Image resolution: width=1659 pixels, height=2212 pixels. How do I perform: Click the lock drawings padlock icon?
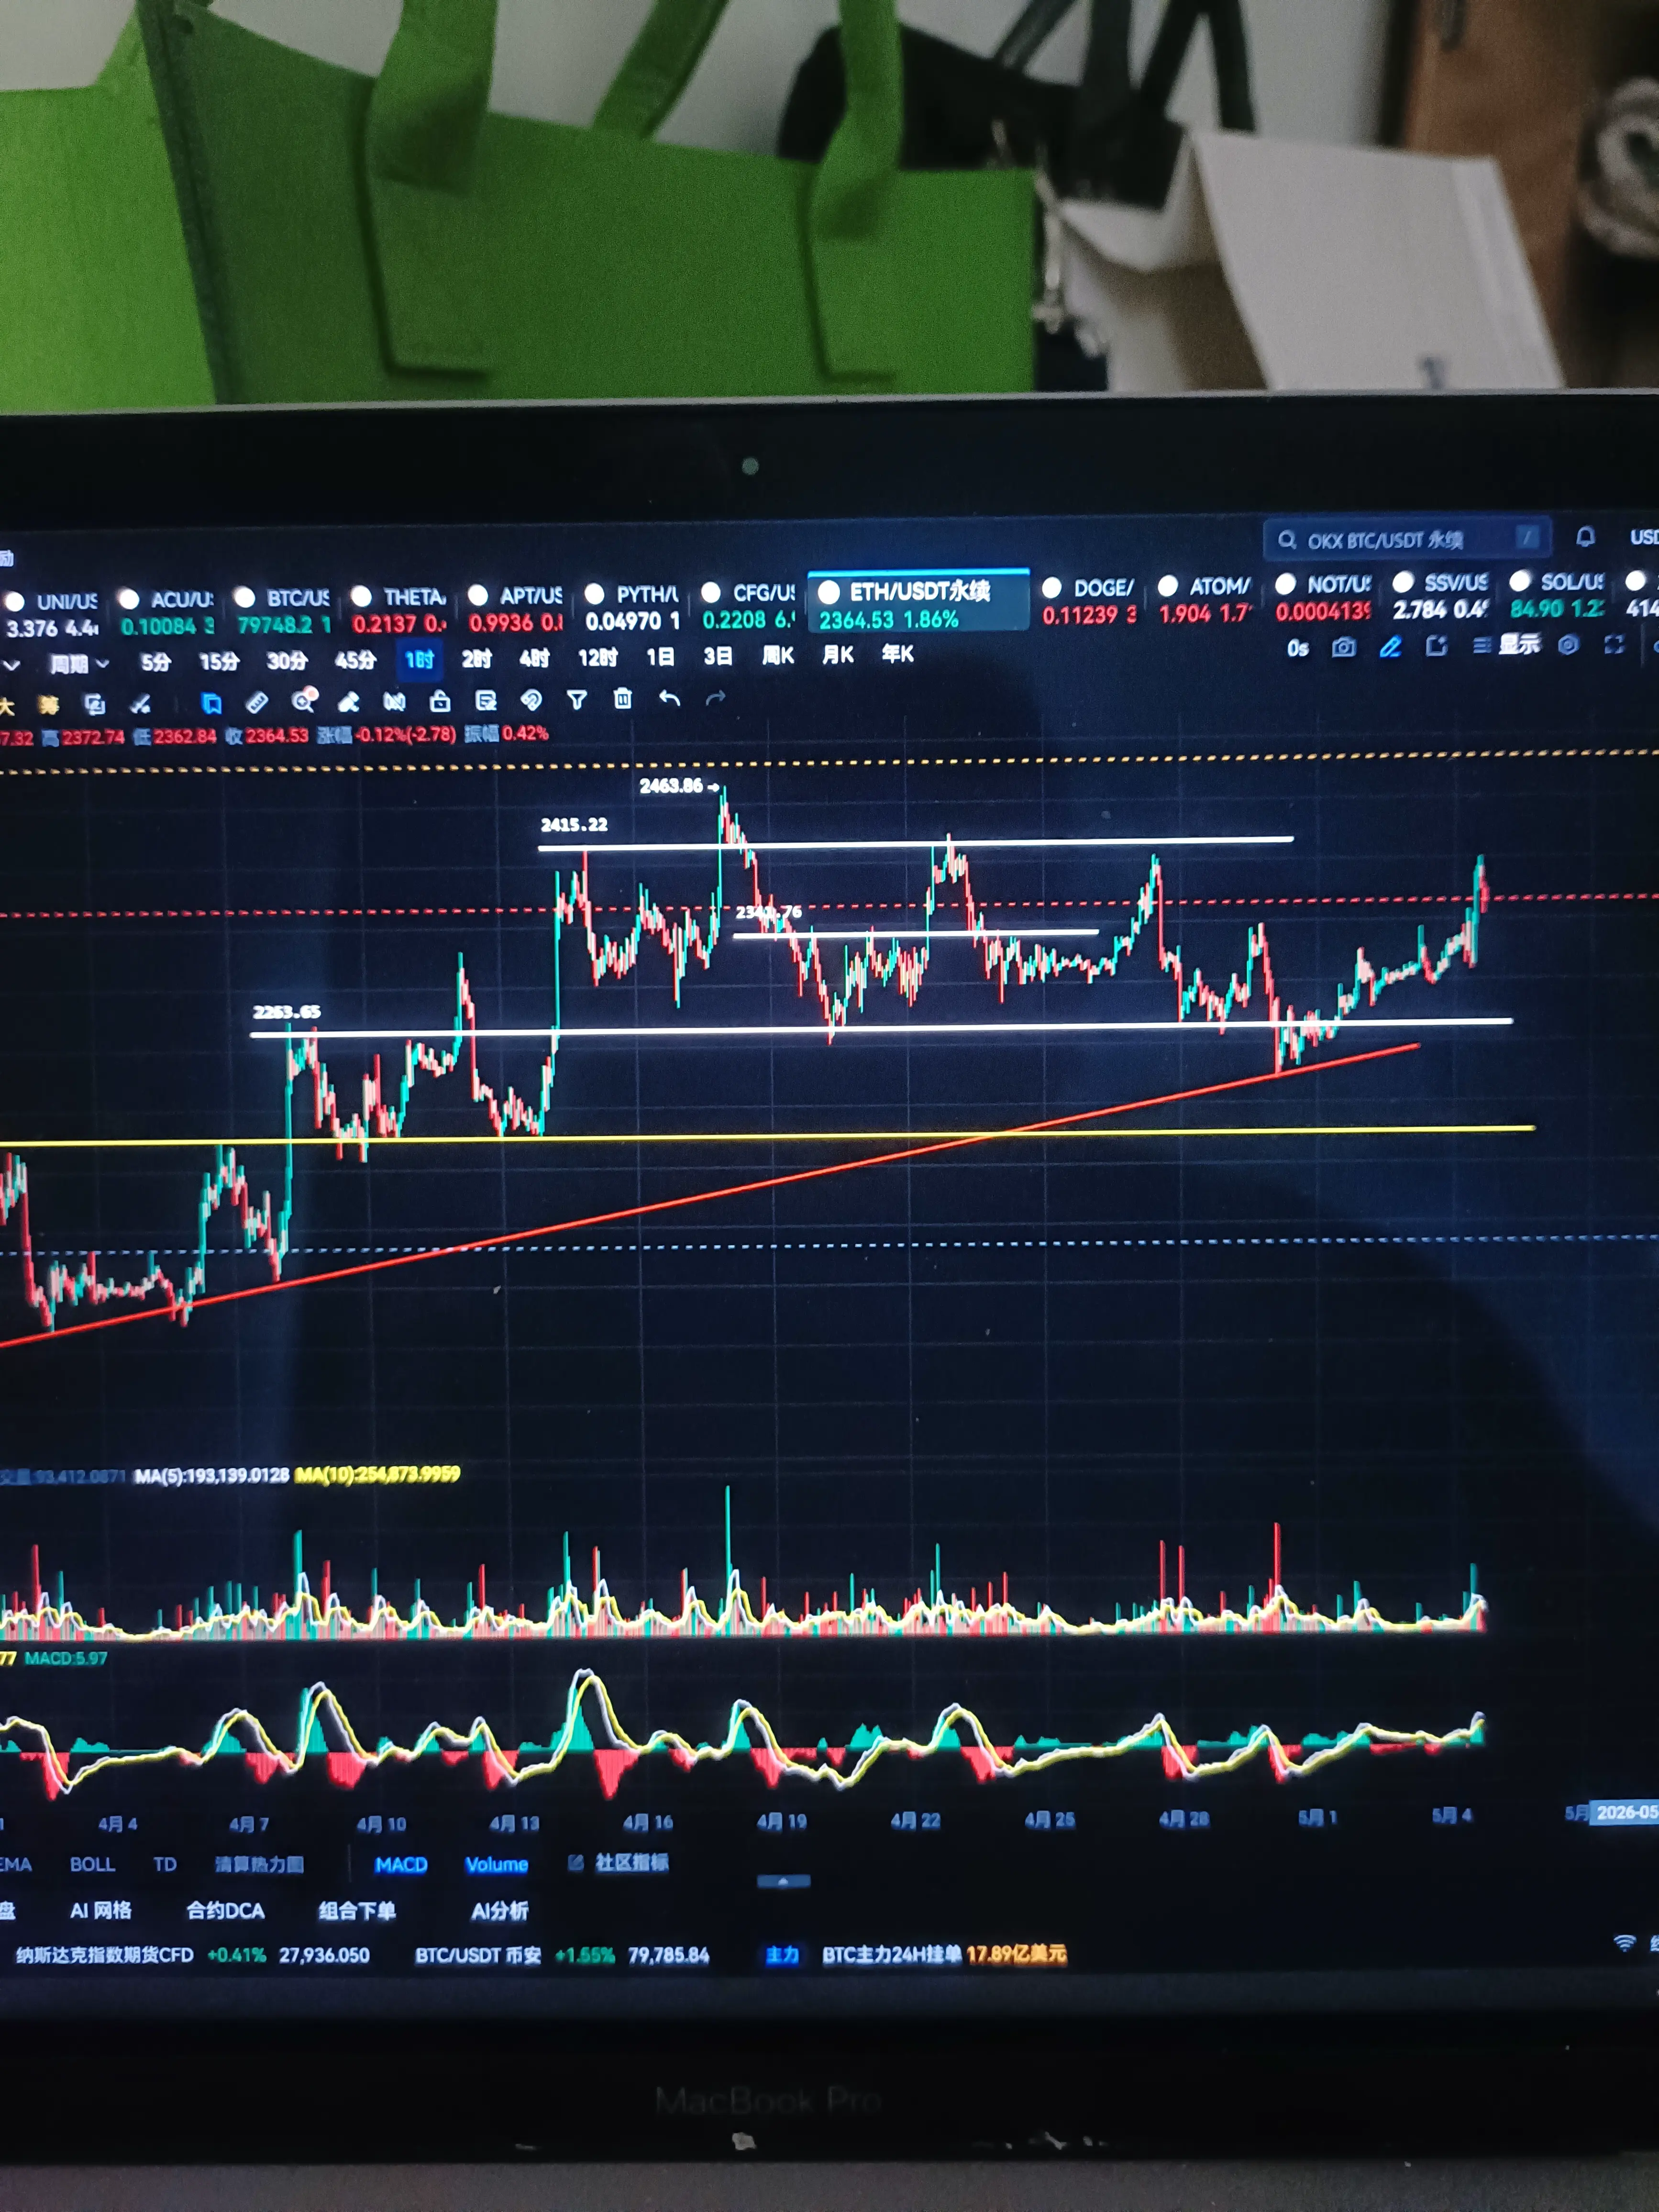pyautogui.click(x=440, y=701)
